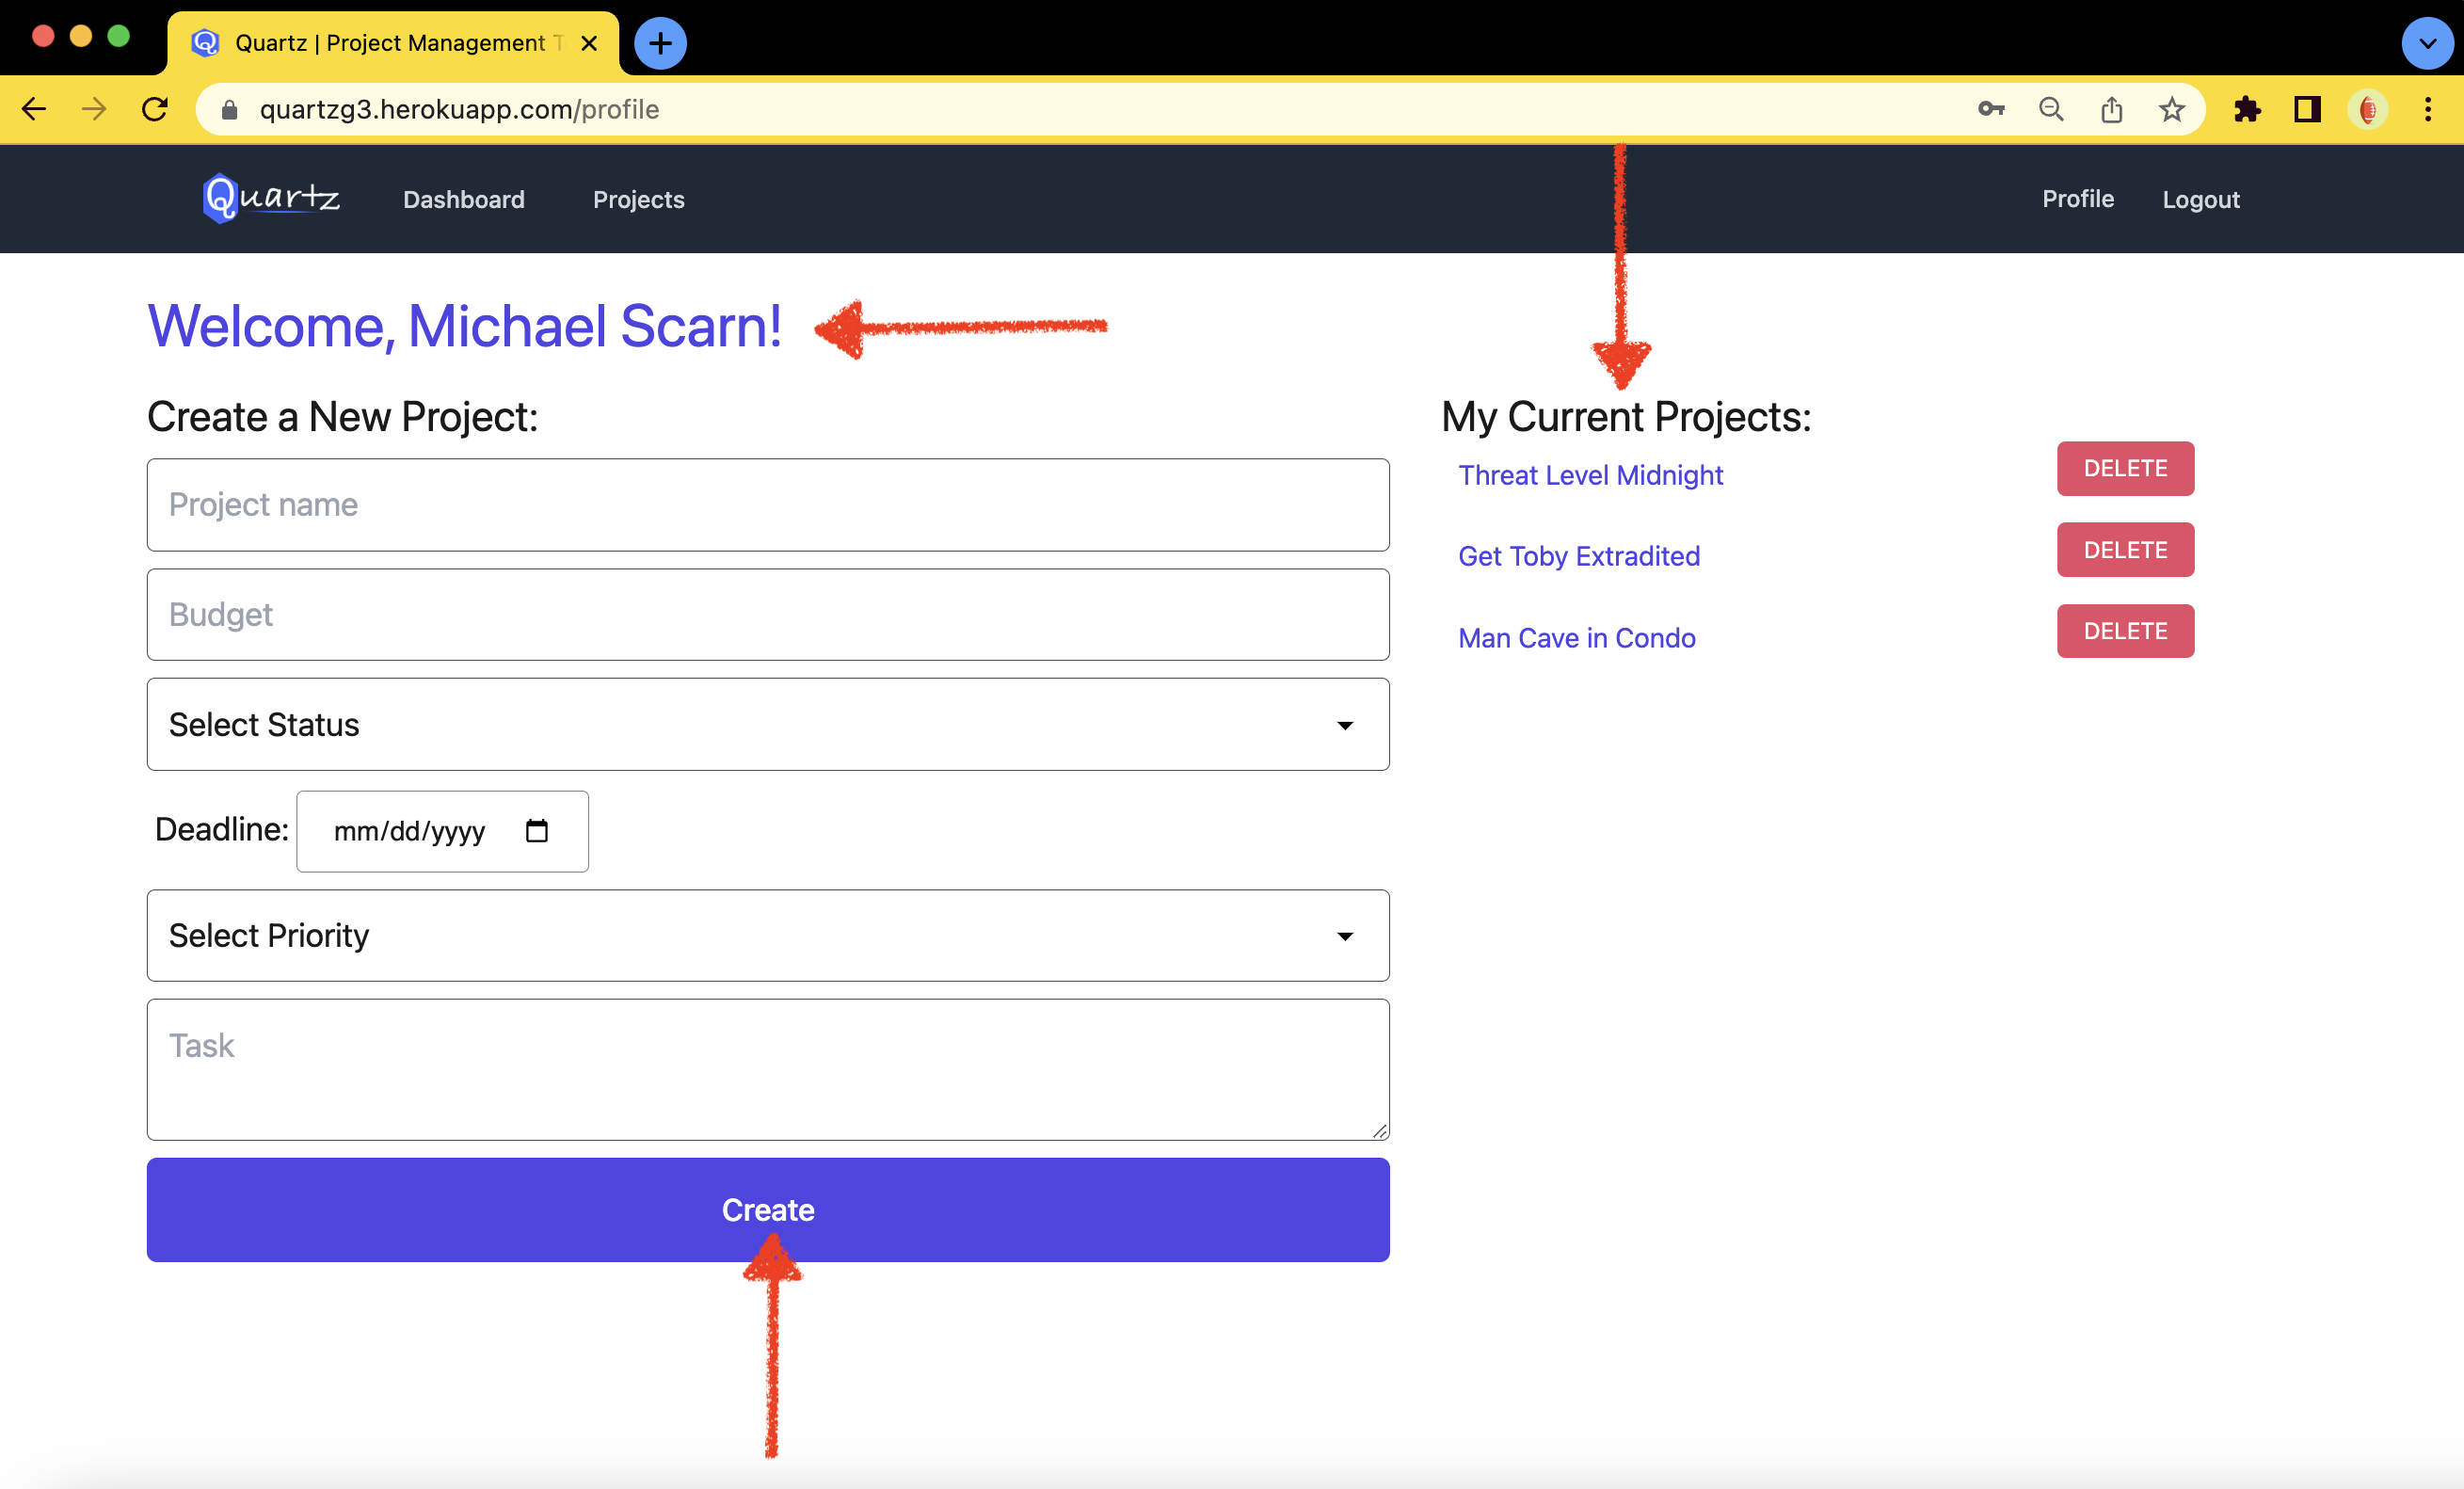Click the browser zoom/search icon
The height and width of the screenshot is (1489, 2464).
tap(2051, 109)
